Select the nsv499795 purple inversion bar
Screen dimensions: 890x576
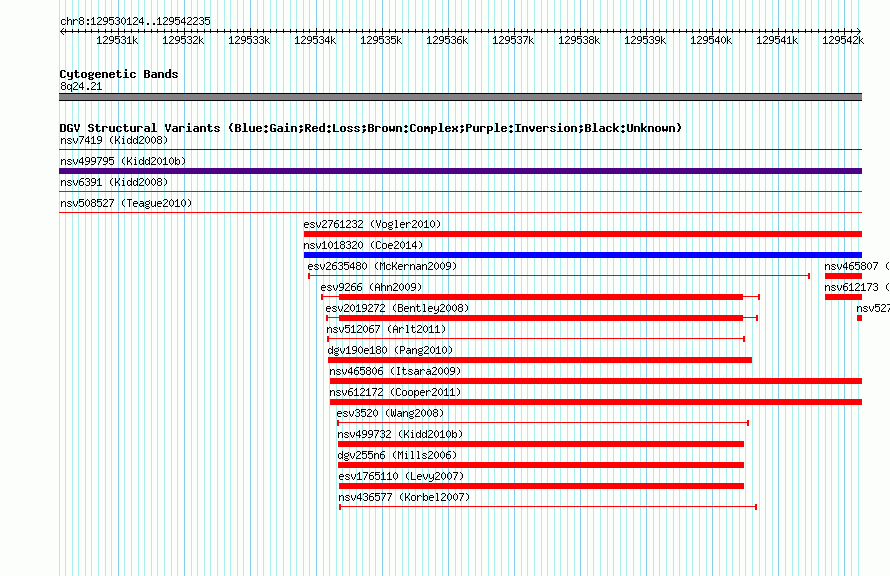(460, 171)
